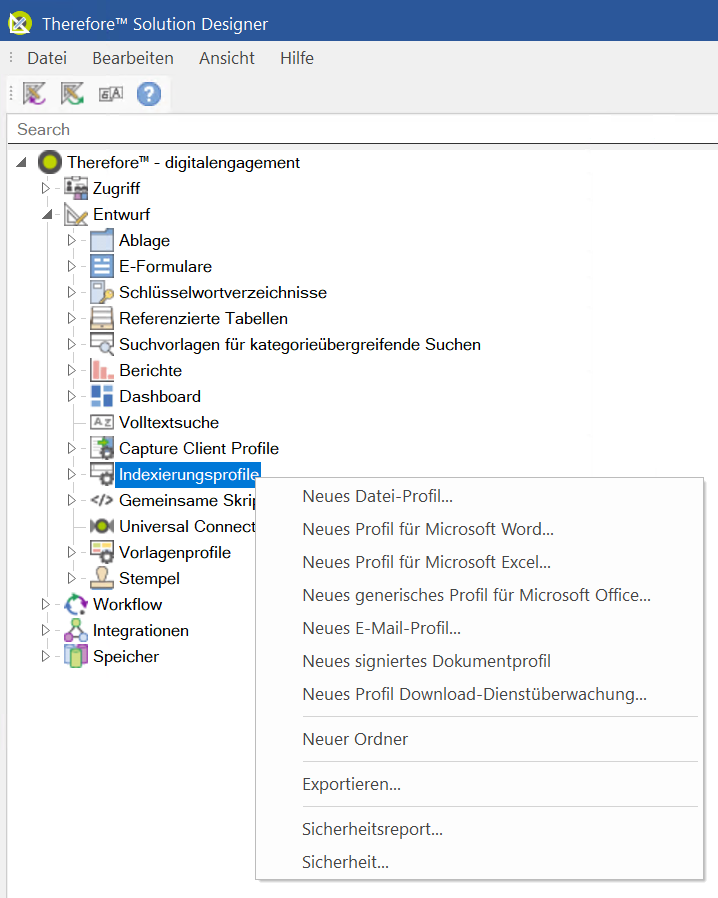718x898 pixels.
Task: Choose Neues Profil Download-Dienstüberwachung
Action: pyautogui.click(x=479, y=694)
